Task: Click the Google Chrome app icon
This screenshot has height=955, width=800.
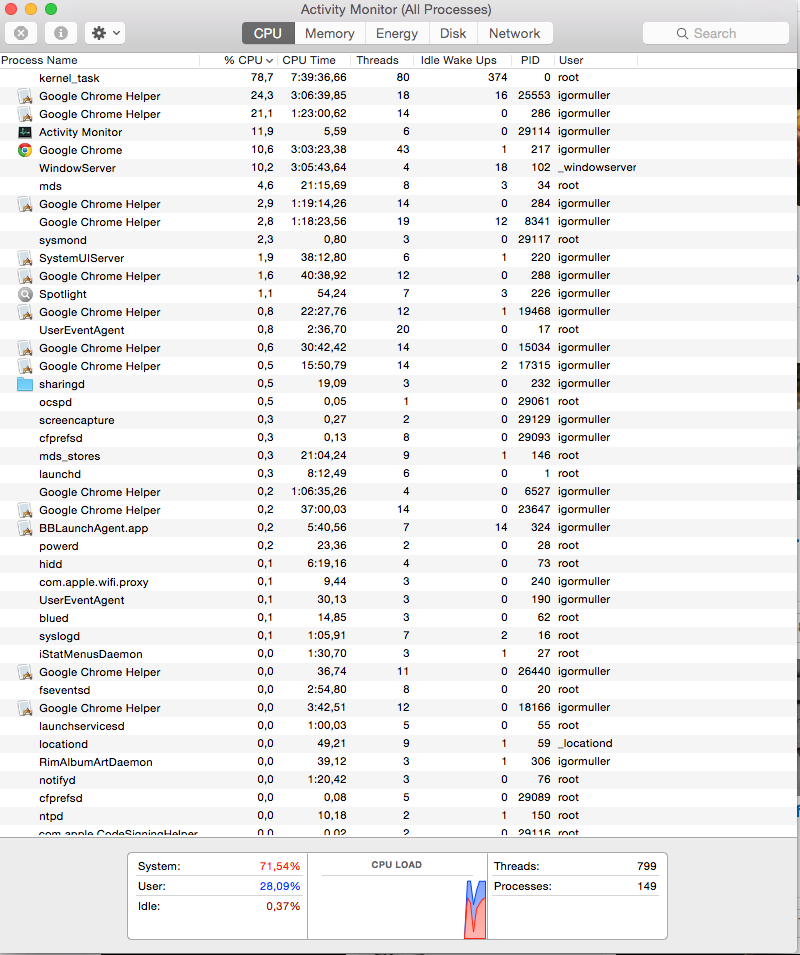Action: click(x=25, y=150)
